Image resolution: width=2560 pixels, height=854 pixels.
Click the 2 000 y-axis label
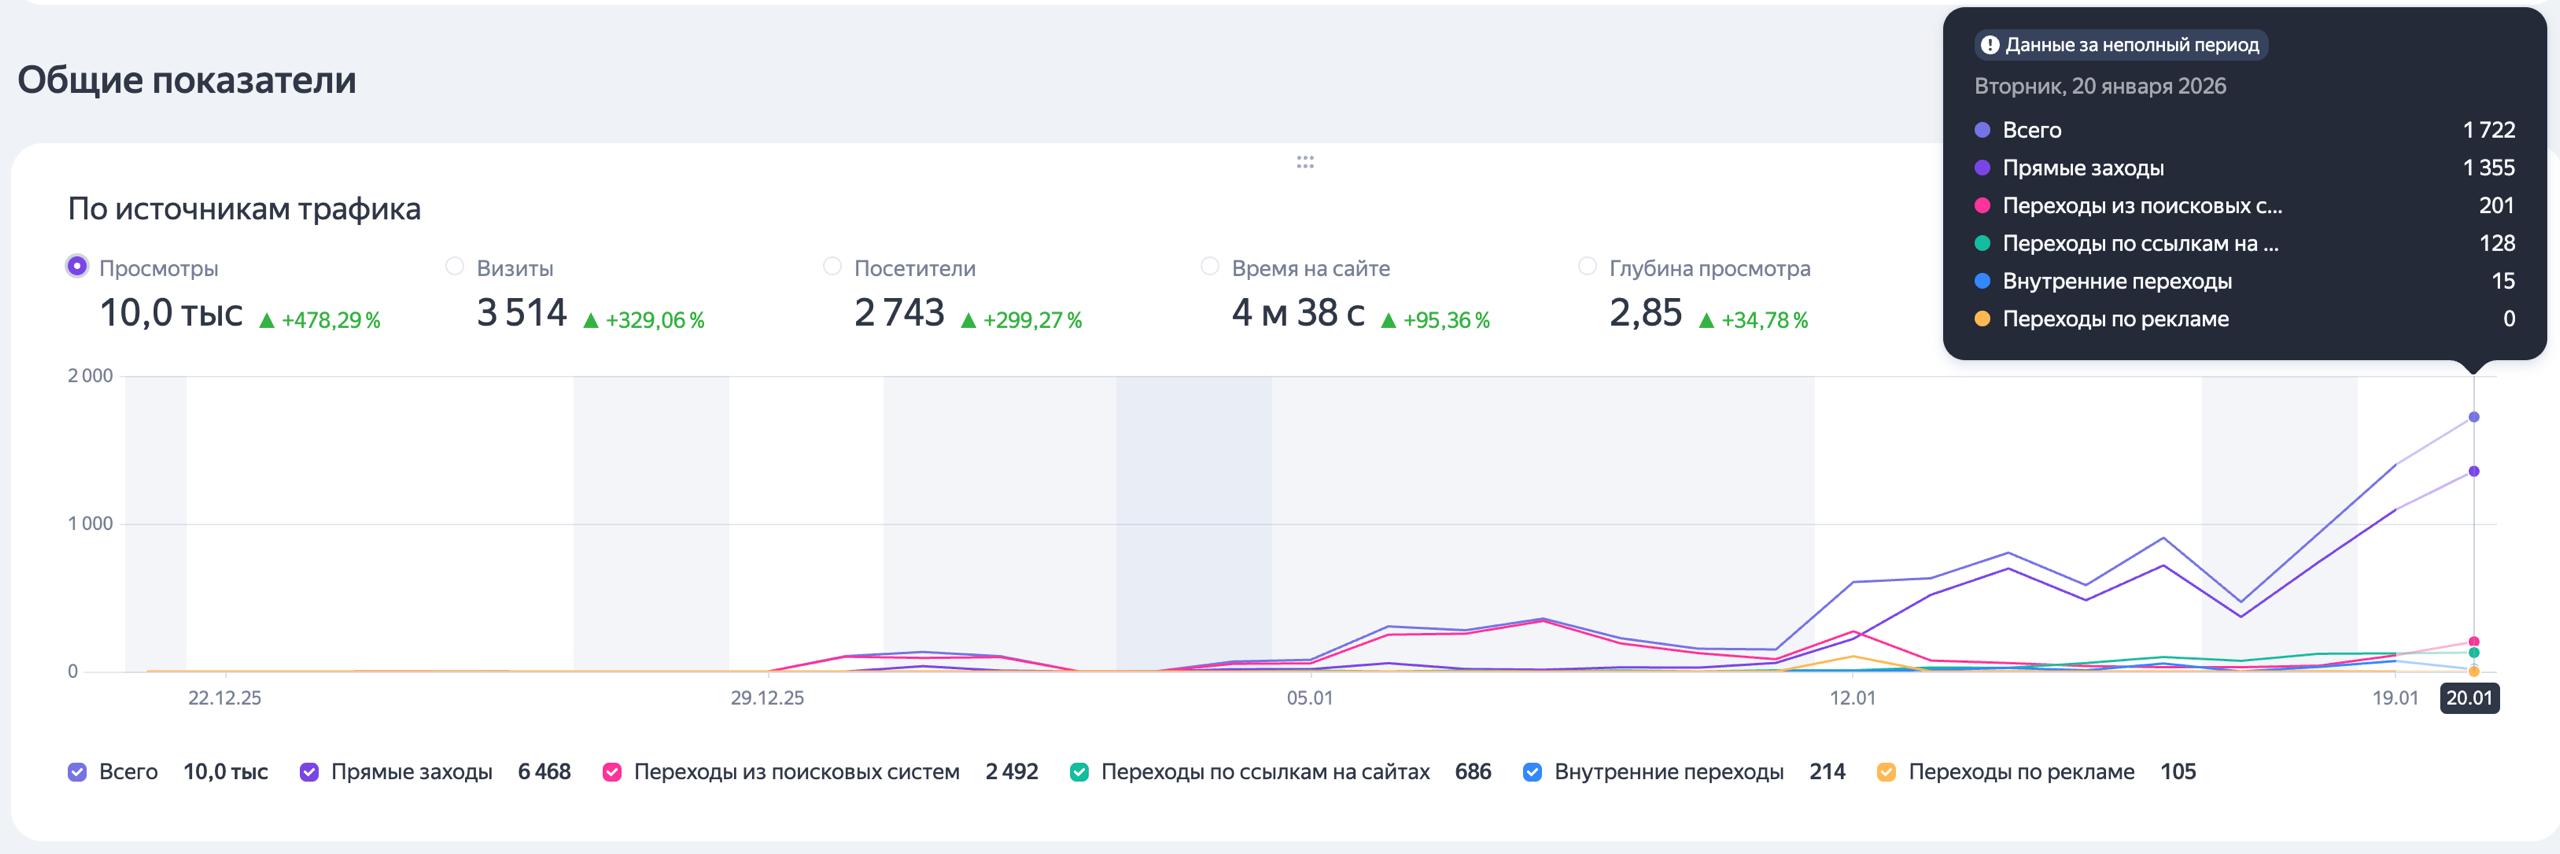click(90, 376)
